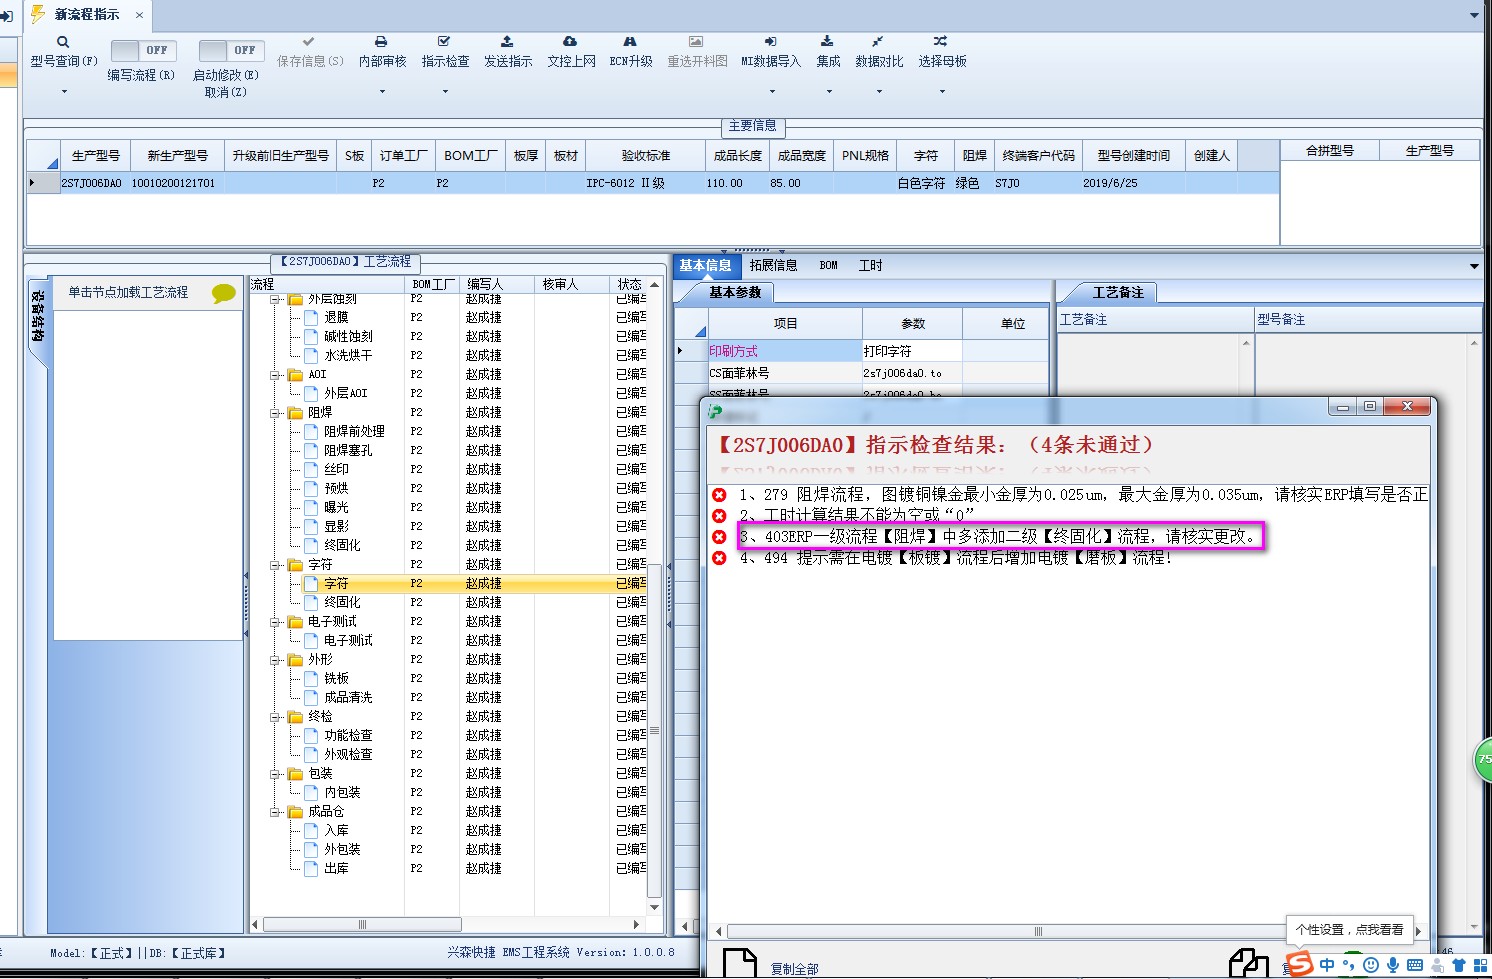1492x979 pixels.
Task: Click the 发送指示 upload icon
Action: click(507, 42)
